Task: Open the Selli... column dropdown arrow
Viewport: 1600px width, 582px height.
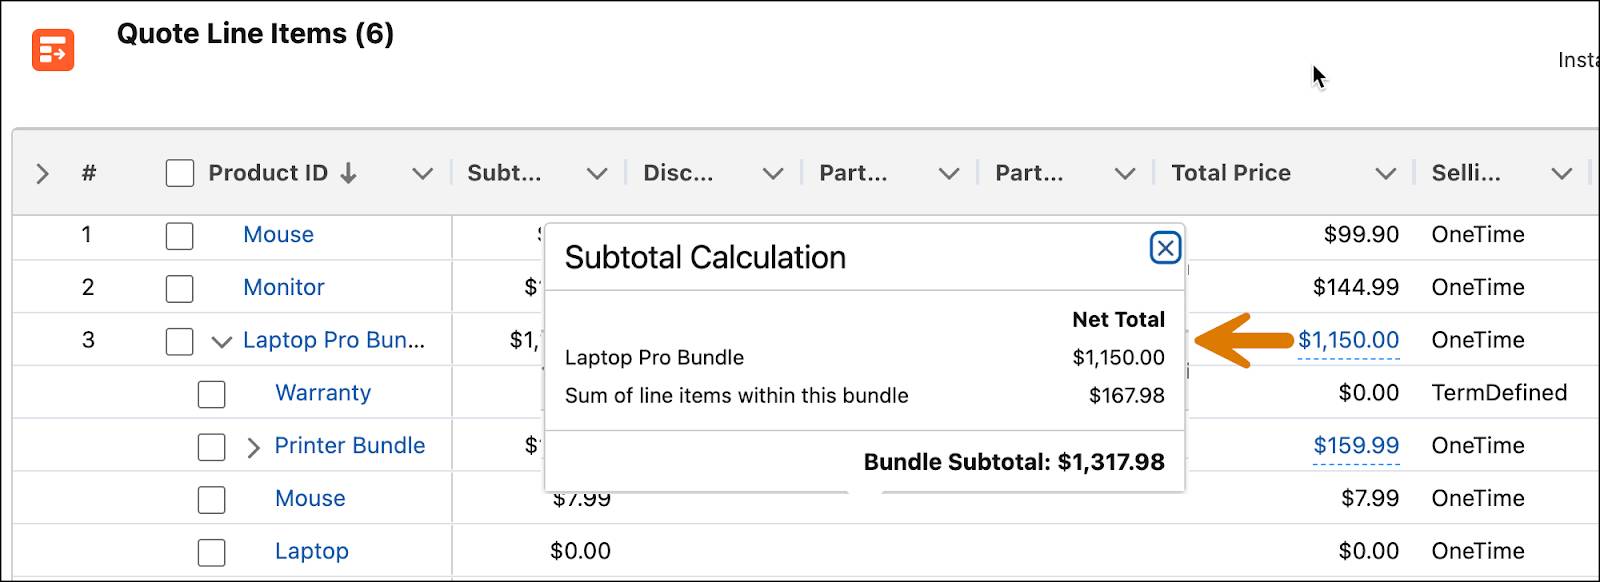Action: (x=1561, y=174)
